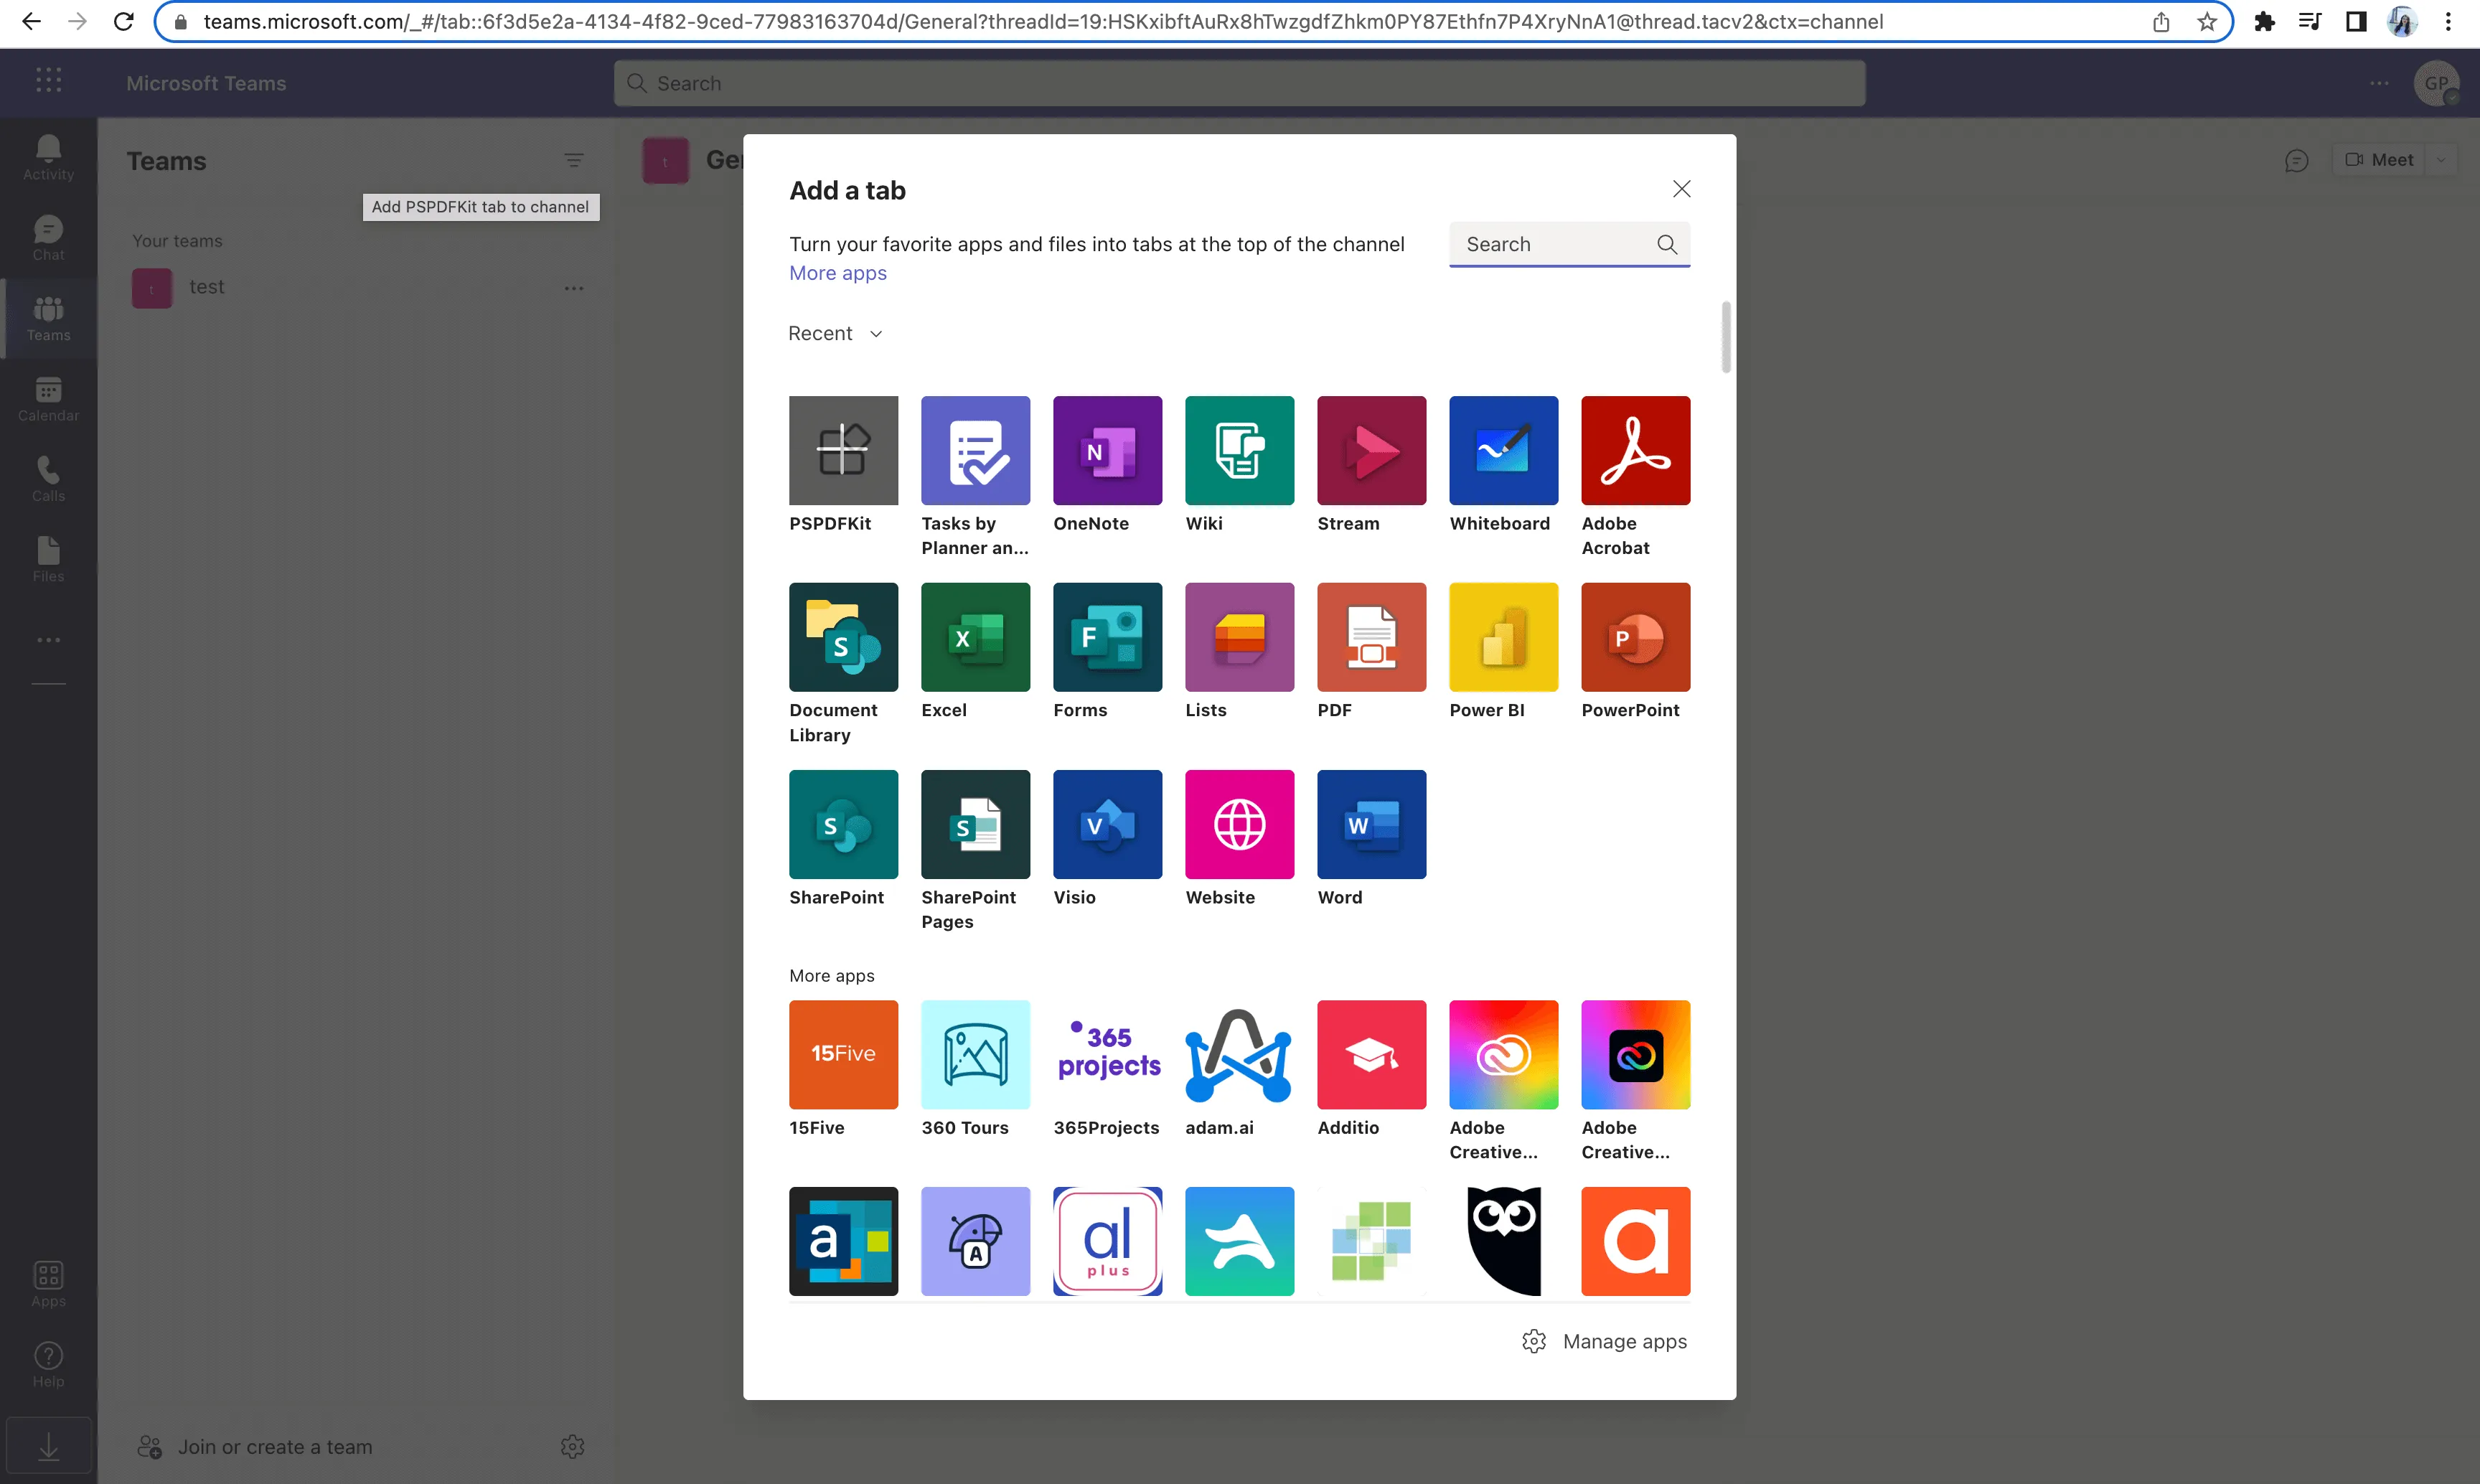Add Tasks by Planner app tab
2480x1484 pixels.
point(975,450)
